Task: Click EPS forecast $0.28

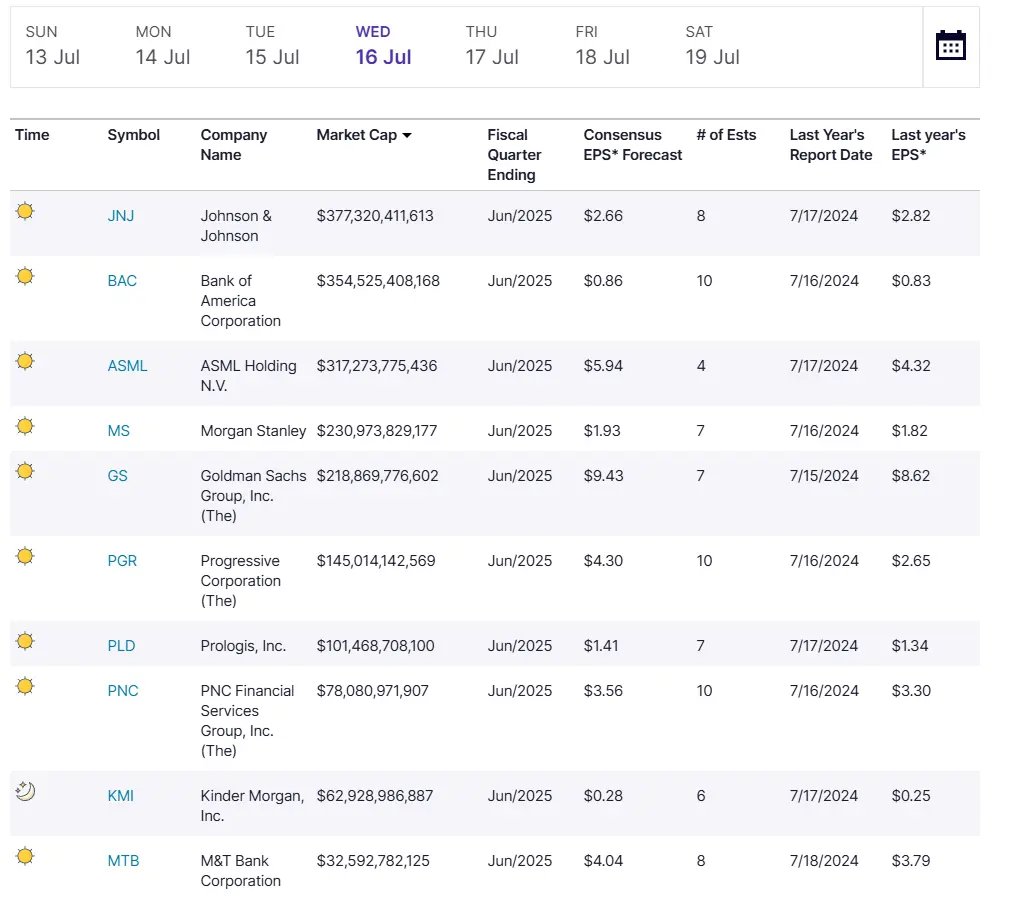Action: point(603,796)
